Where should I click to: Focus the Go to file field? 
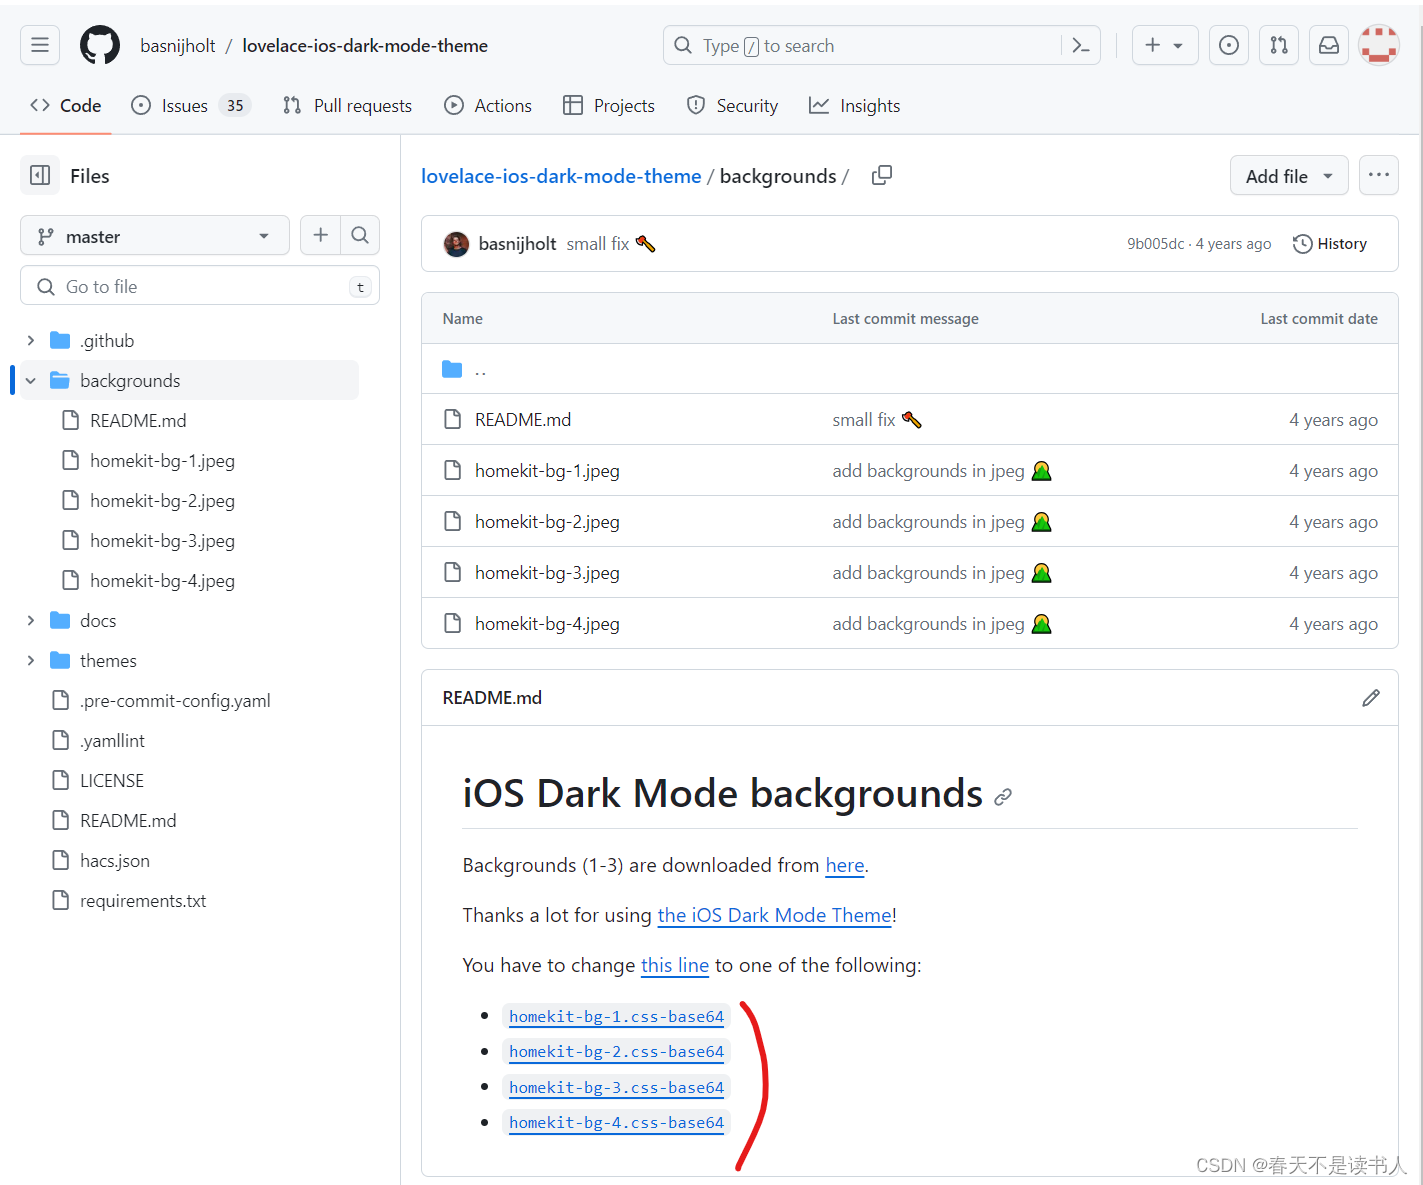200,286
